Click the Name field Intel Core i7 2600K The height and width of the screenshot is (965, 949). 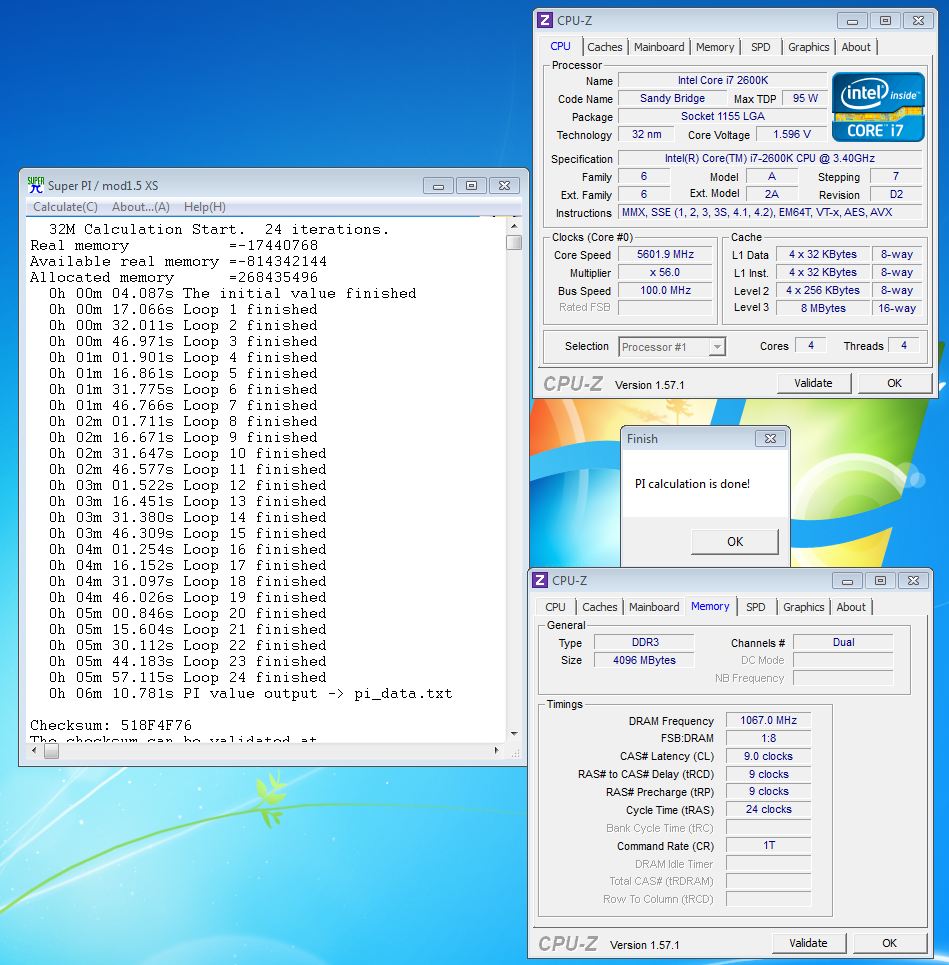[723, 80]
